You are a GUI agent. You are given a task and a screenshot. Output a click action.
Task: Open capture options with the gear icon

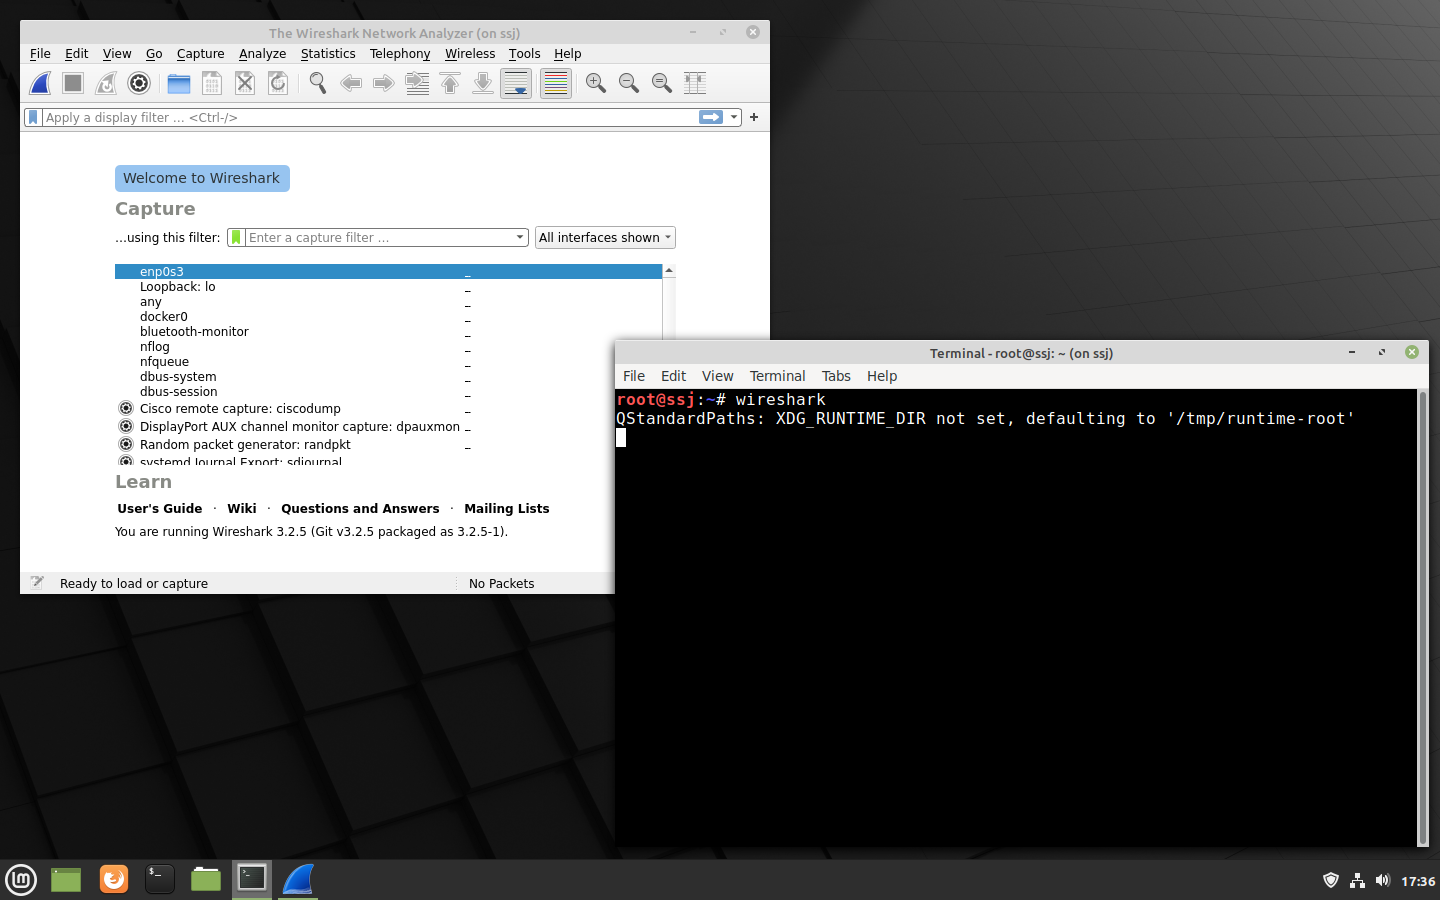point(138,83)
